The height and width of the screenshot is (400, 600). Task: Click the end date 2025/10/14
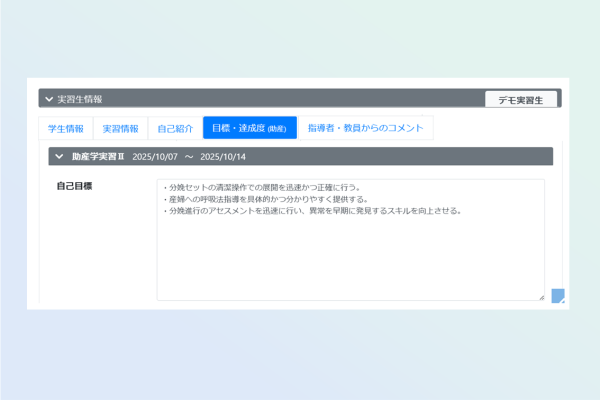coord(222,157)
